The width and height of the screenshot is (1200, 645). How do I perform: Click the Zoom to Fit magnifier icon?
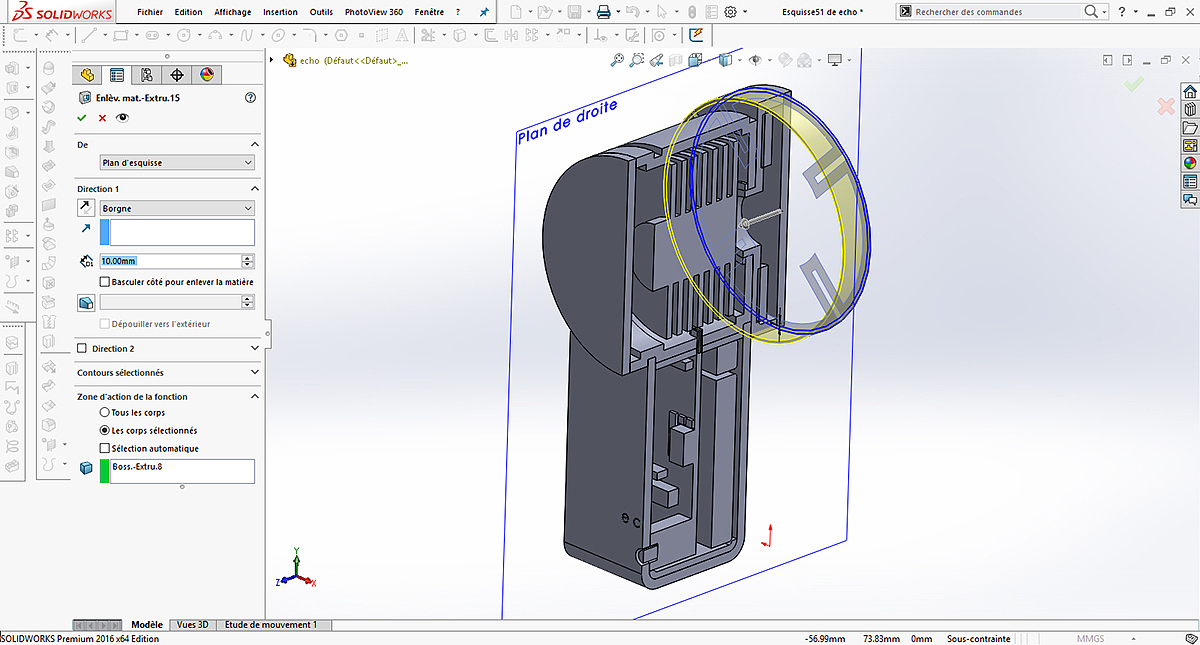click(618, 60)
